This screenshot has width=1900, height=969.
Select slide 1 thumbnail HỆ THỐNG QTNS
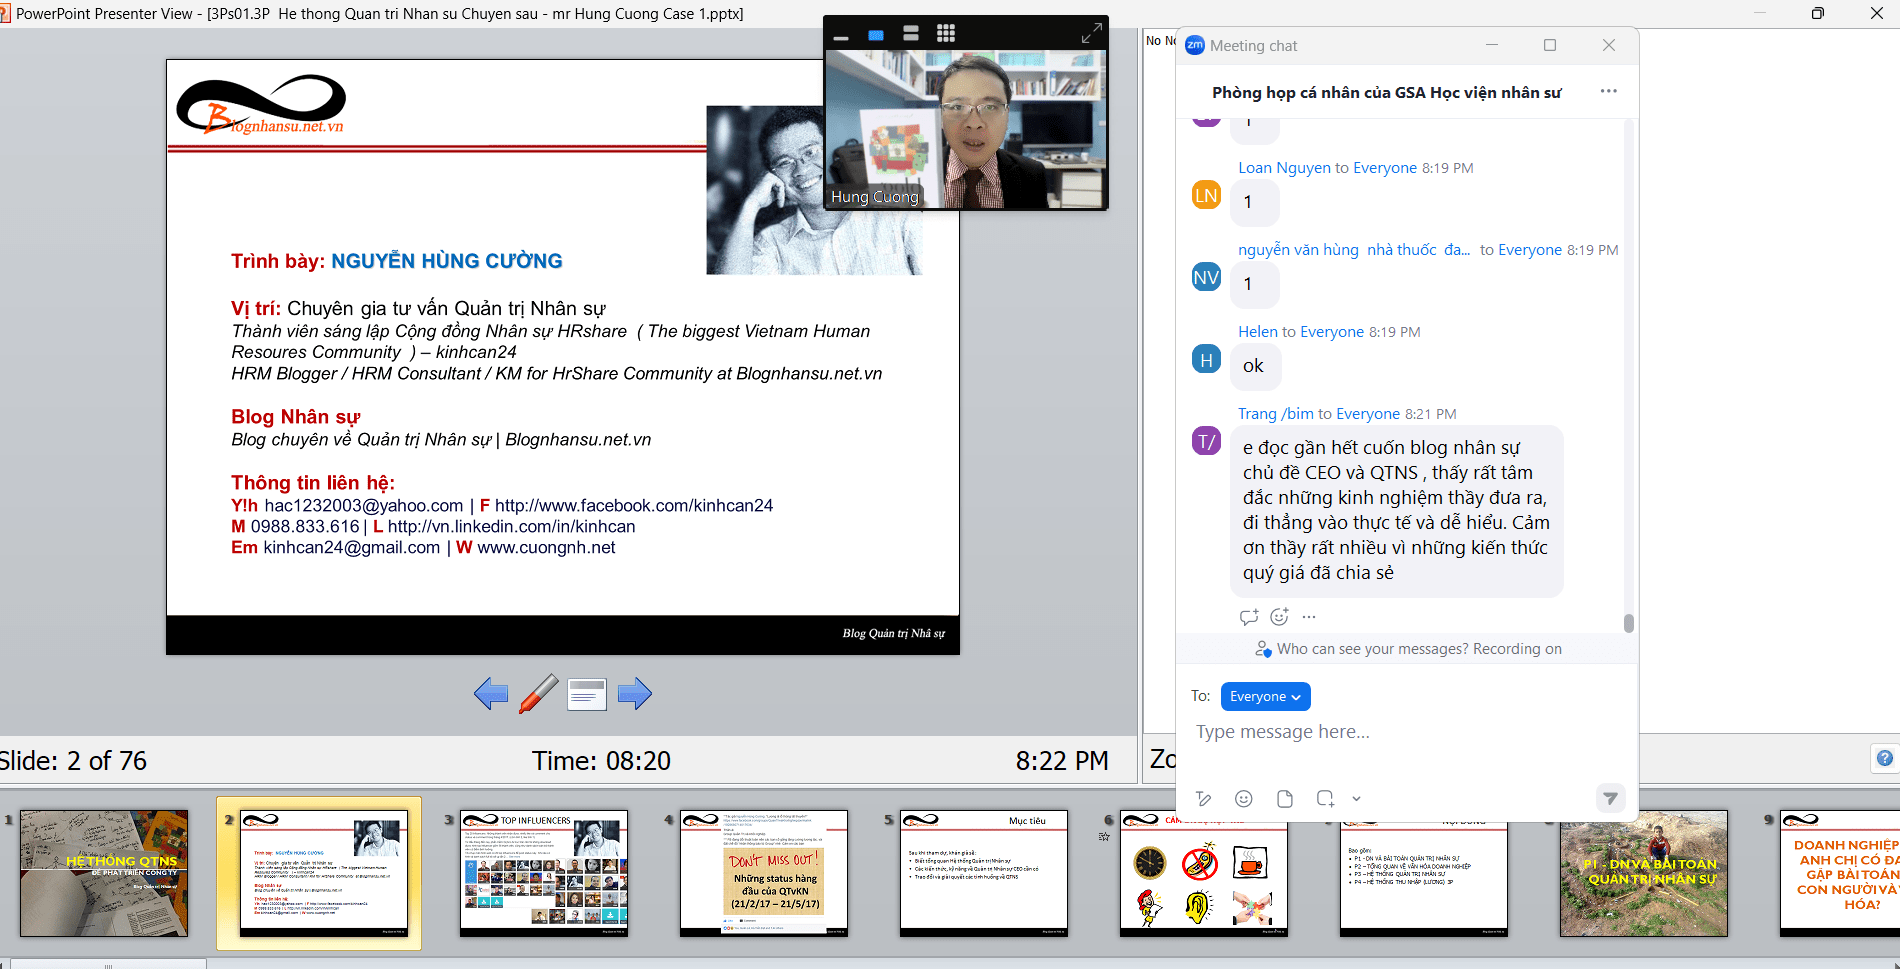click(x=104, y=873)
